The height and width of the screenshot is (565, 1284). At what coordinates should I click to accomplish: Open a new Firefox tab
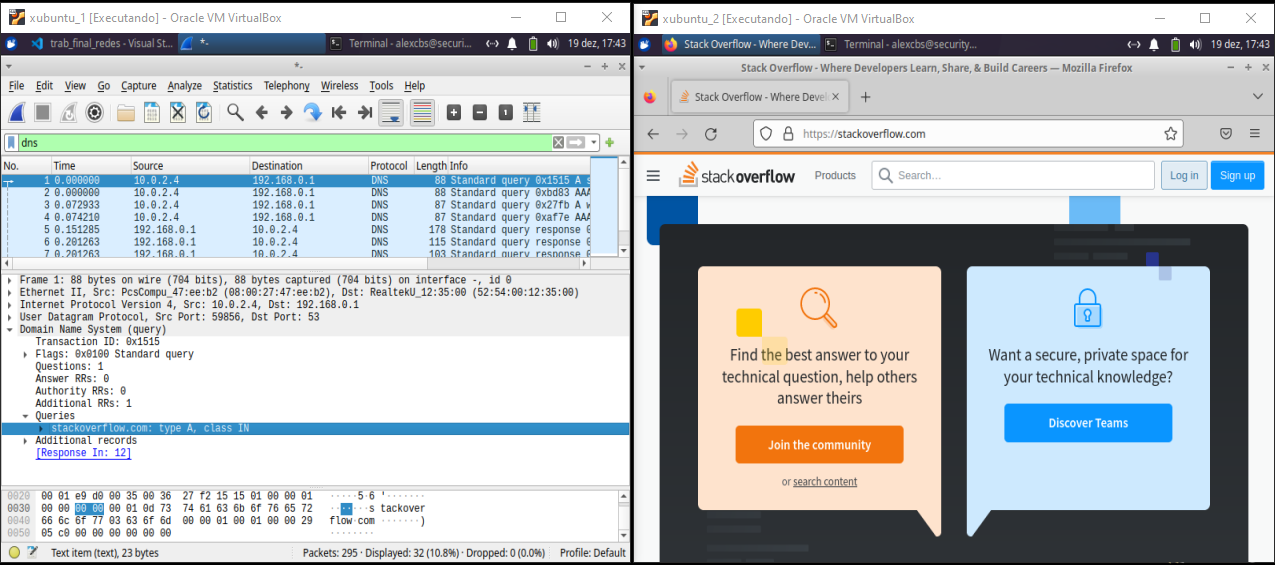click(866, 97)
